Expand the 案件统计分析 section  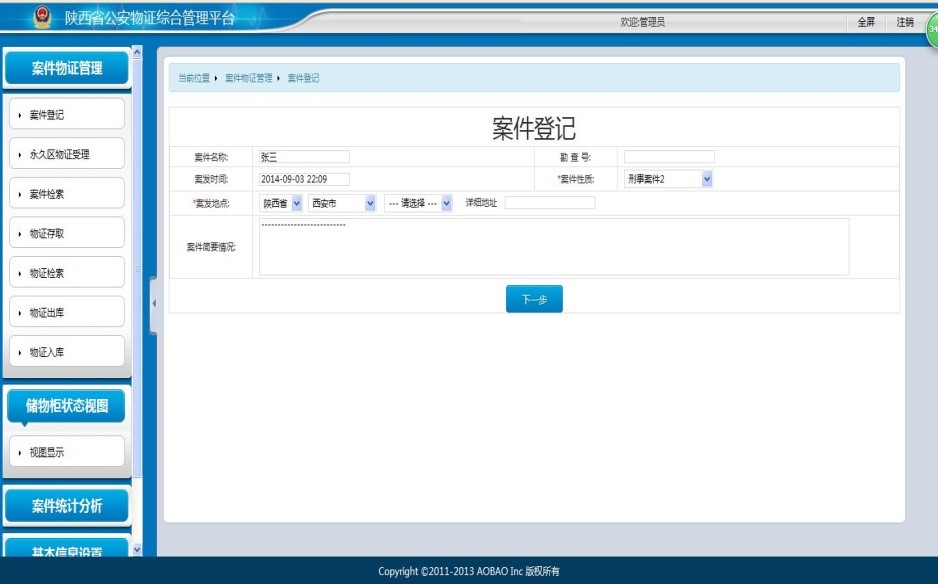(x=66, y=506)
